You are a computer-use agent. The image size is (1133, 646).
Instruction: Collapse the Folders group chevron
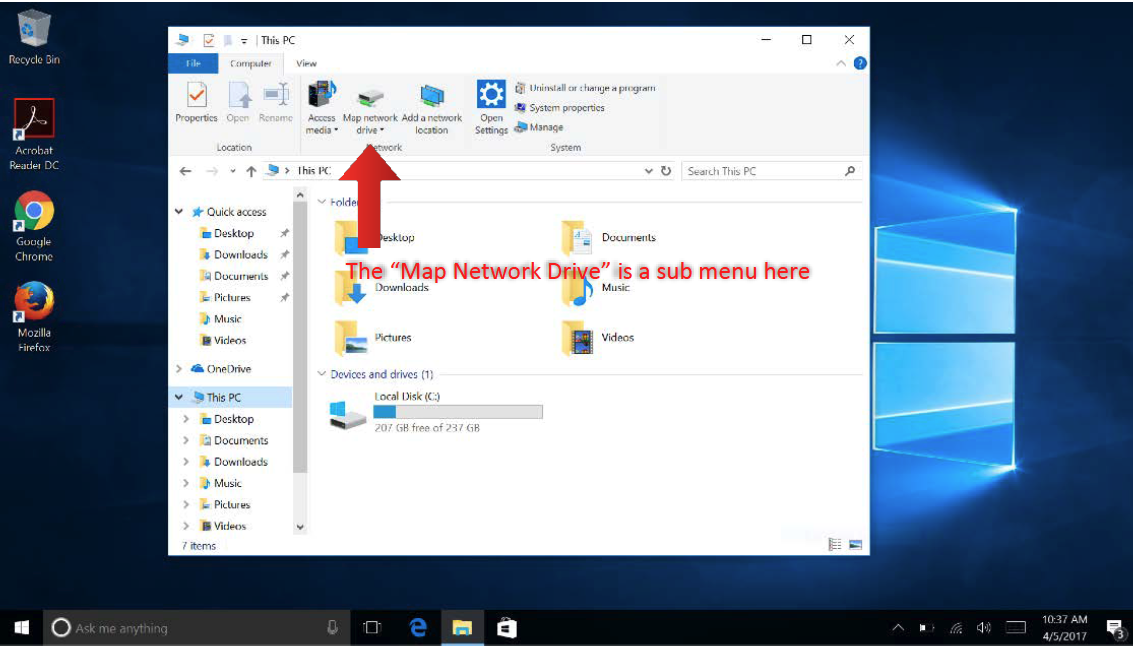click(x=322, y=202)
